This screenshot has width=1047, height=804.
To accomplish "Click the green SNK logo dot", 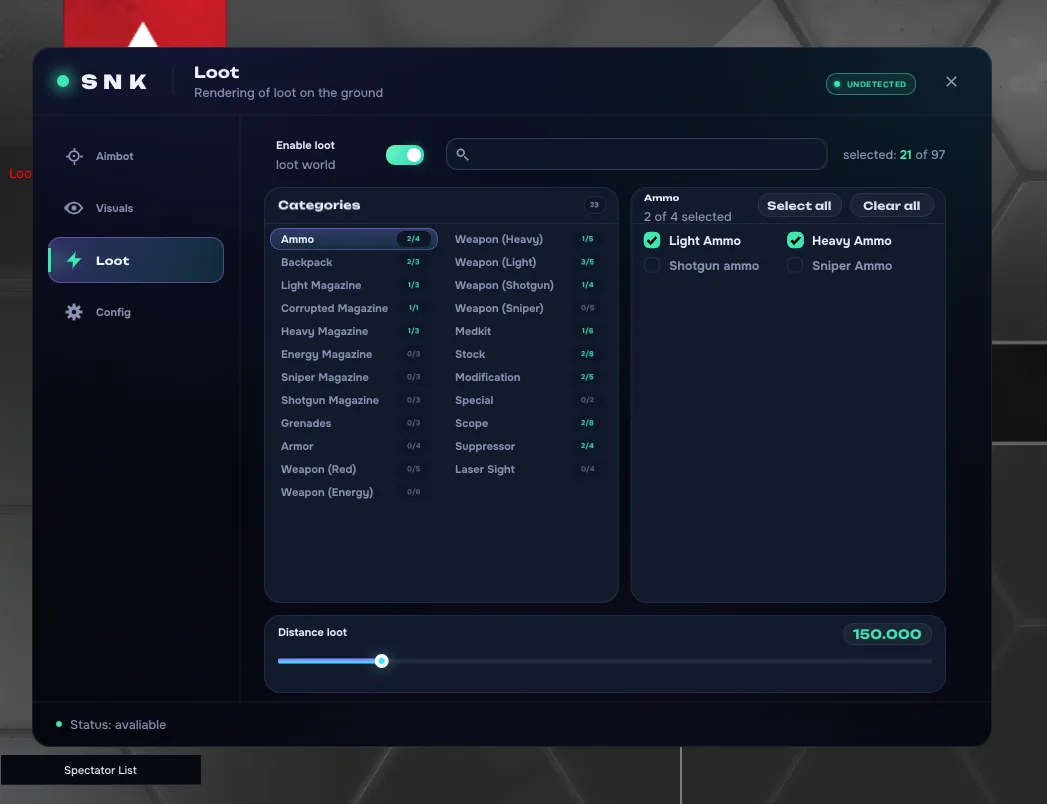I will click(x=63, y=81).
